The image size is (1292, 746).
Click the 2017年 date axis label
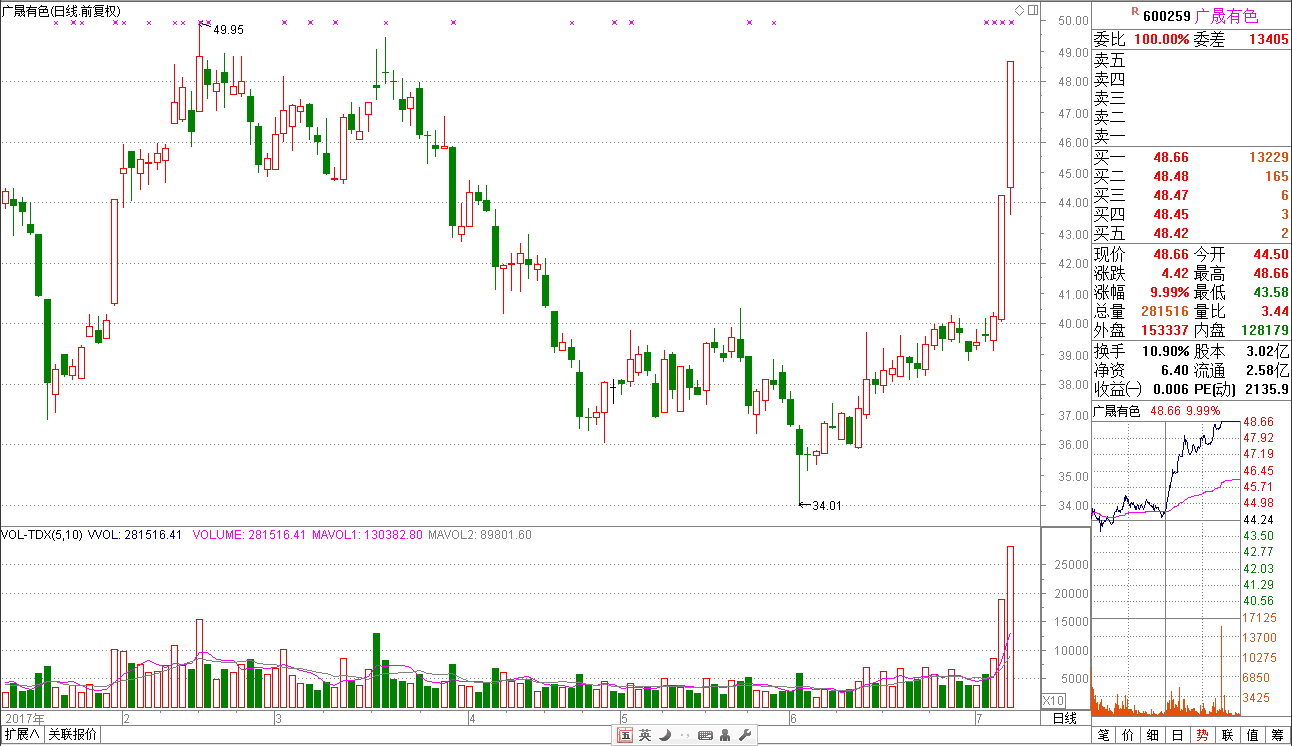pyautogui.click(x=25, y=718)
